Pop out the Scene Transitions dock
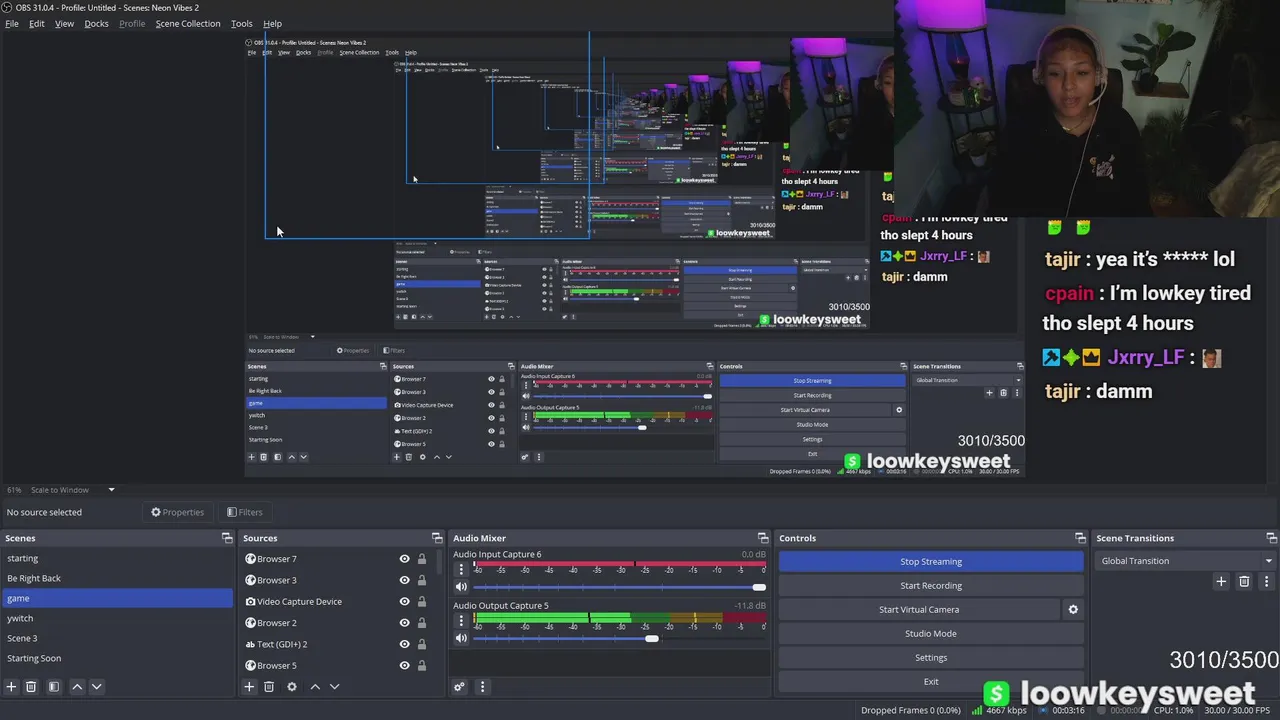The image size is (1280, 720). point(1269,538)
